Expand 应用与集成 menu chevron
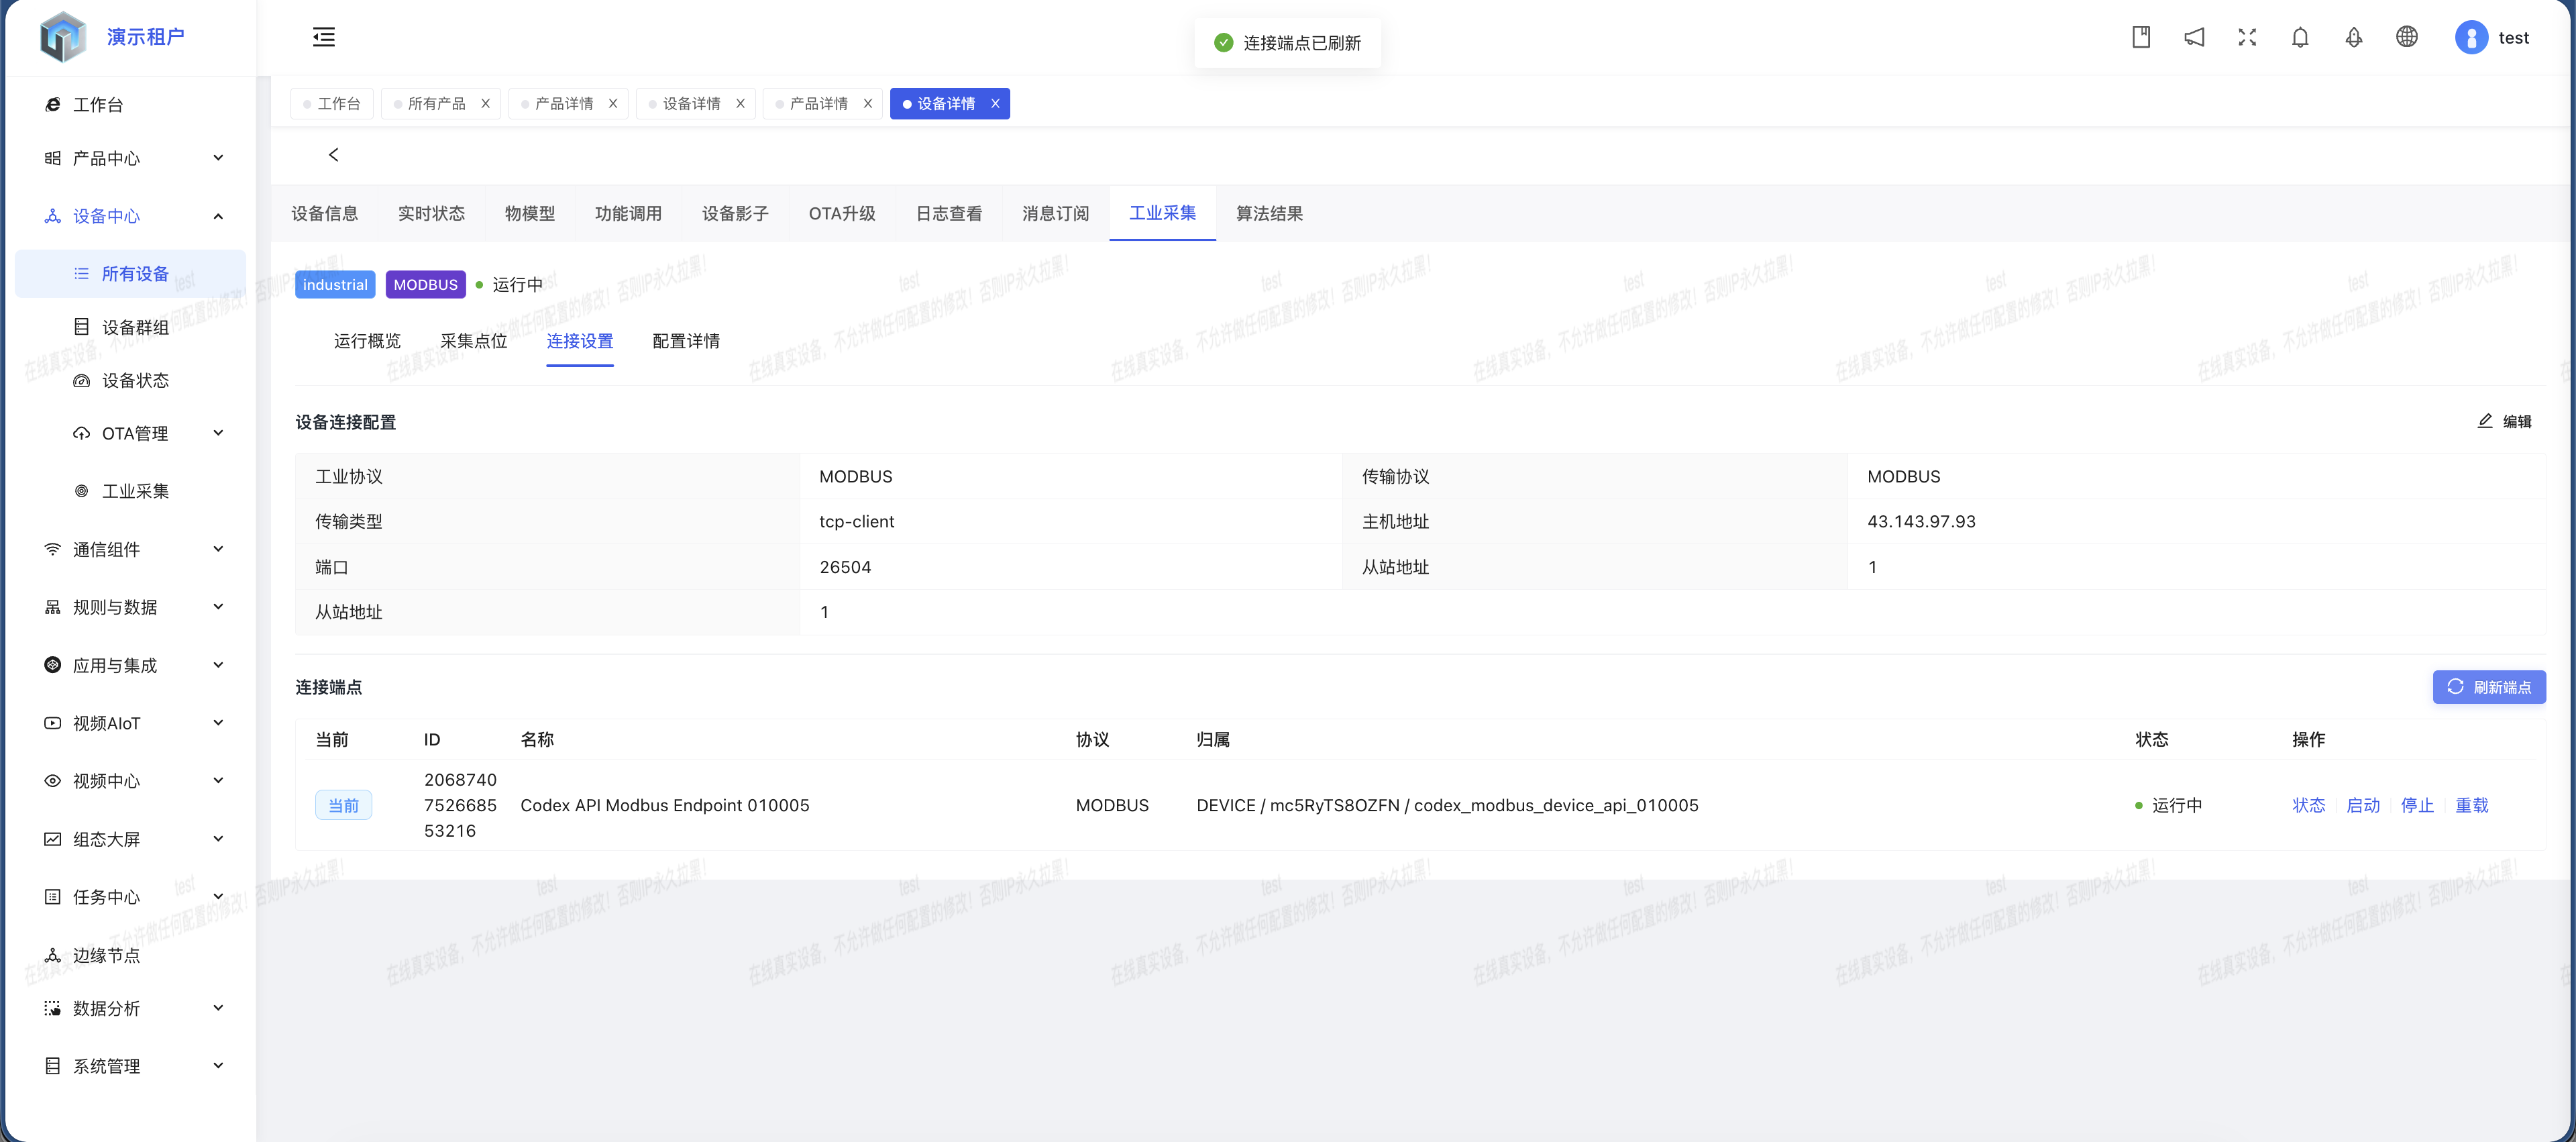 tap(218, 665)
